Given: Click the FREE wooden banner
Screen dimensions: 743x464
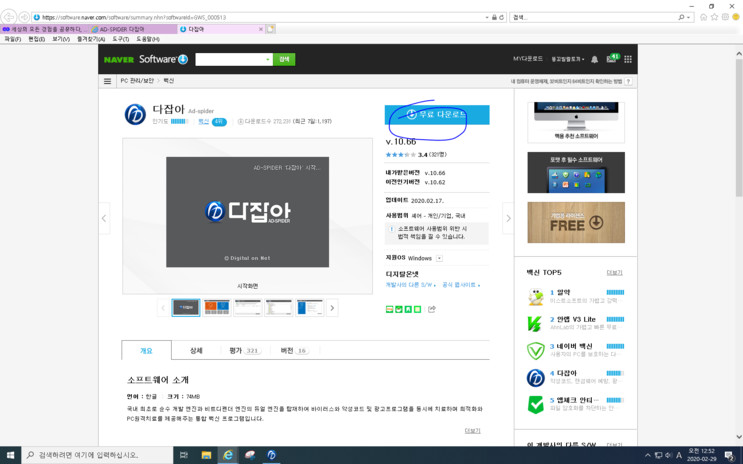Looking at the screenshot, I should (x=576, y=222).
